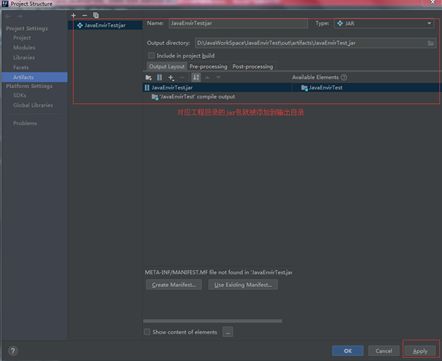The height and width of the screenshot is (361, 442).
Task: Select JavaEnvirTest module in Available Elements
Action: [322, 88]
